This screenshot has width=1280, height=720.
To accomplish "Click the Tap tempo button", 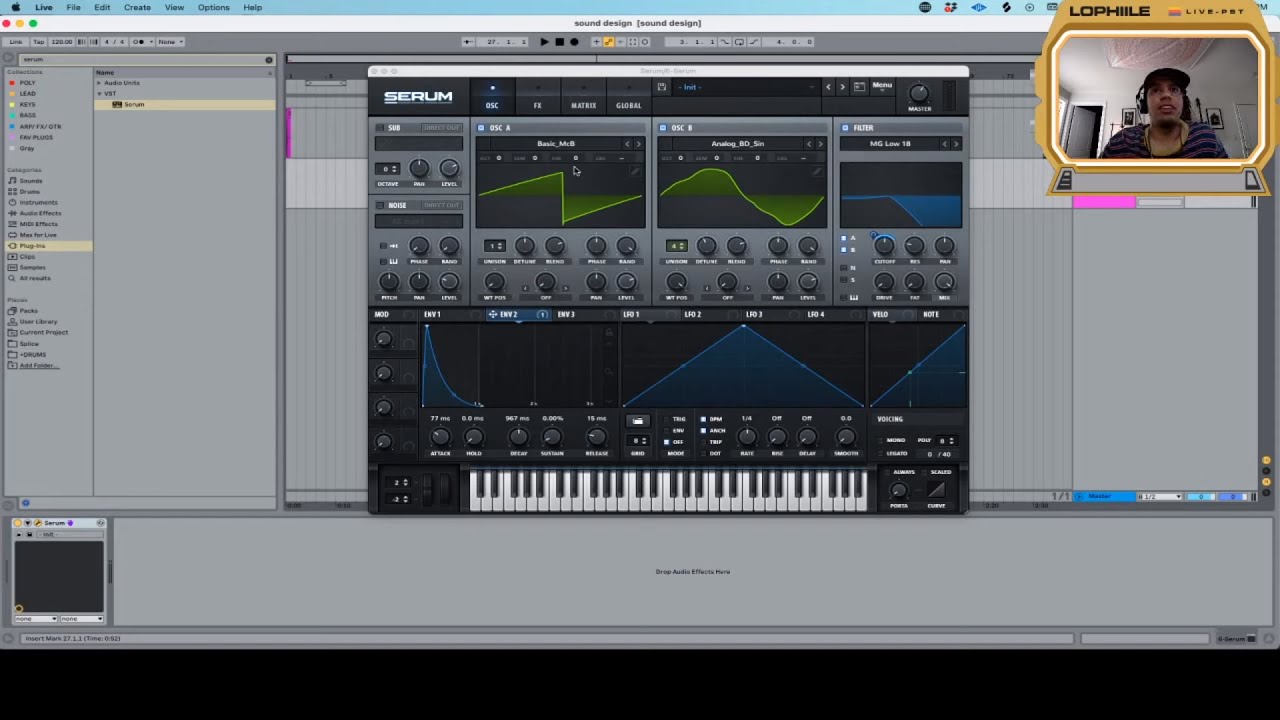I will pyautogui.click(x=39, y=42).
